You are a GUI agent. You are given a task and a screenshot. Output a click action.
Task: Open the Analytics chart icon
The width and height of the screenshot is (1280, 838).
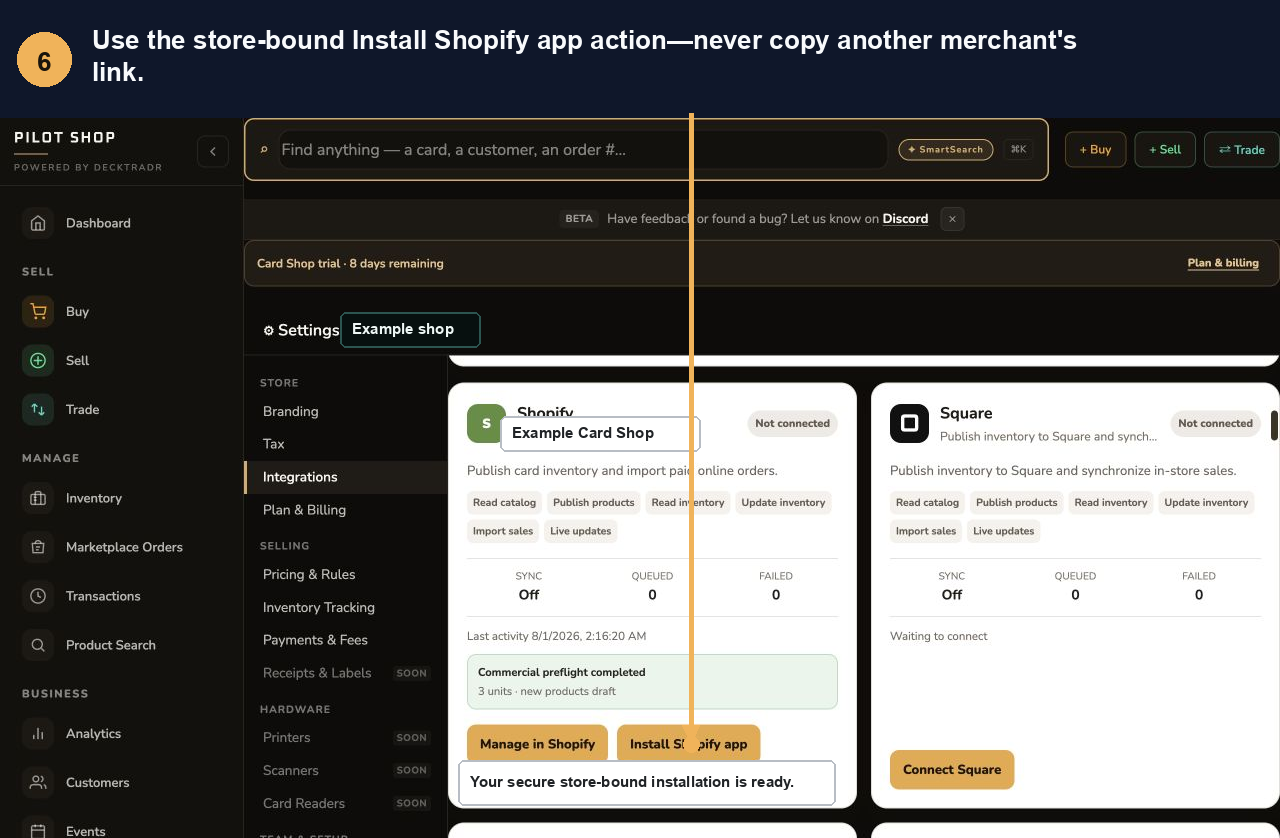point(38,733)
